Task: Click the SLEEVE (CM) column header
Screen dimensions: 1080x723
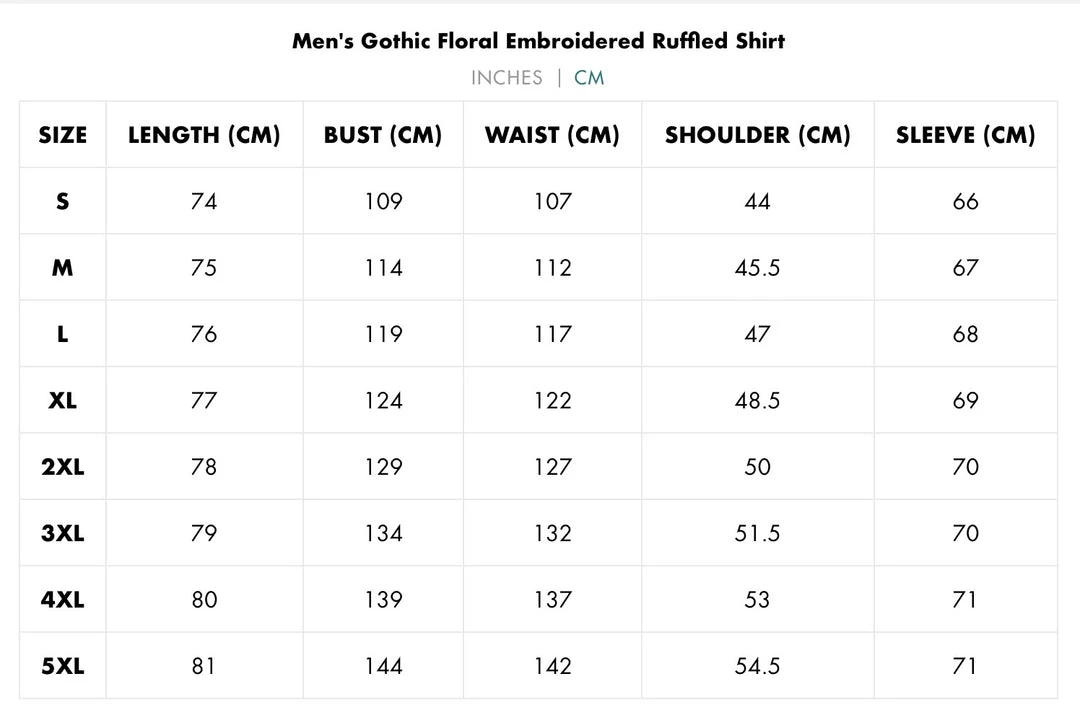Action: tap(965, 135)
